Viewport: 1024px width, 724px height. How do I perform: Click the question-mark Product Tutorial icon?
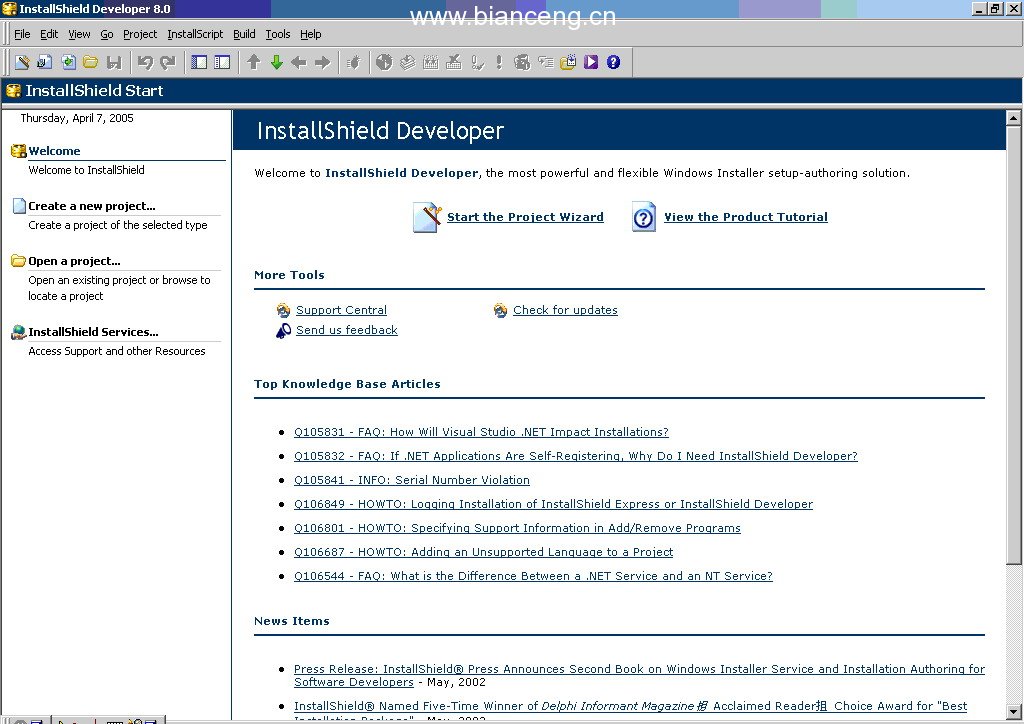pyautogui.click(x=644, y=217)
